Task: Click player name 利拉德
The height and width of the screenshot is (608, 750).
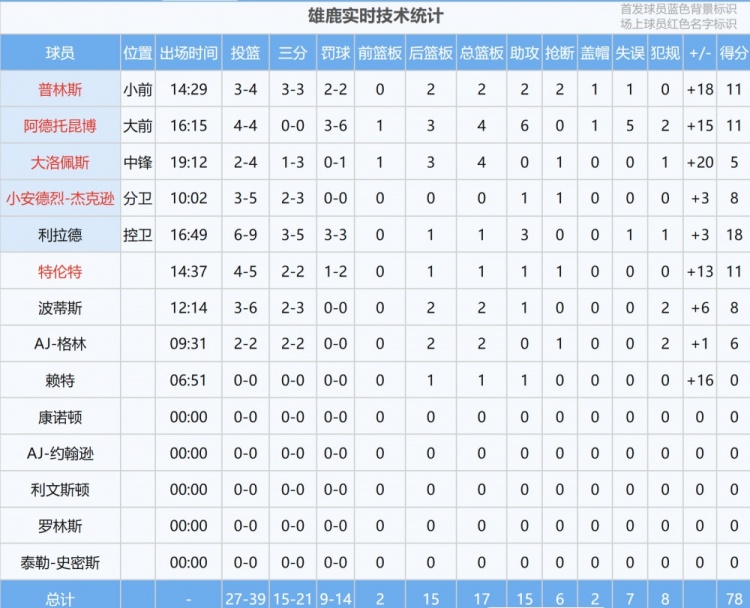Action: pos(60,235)
